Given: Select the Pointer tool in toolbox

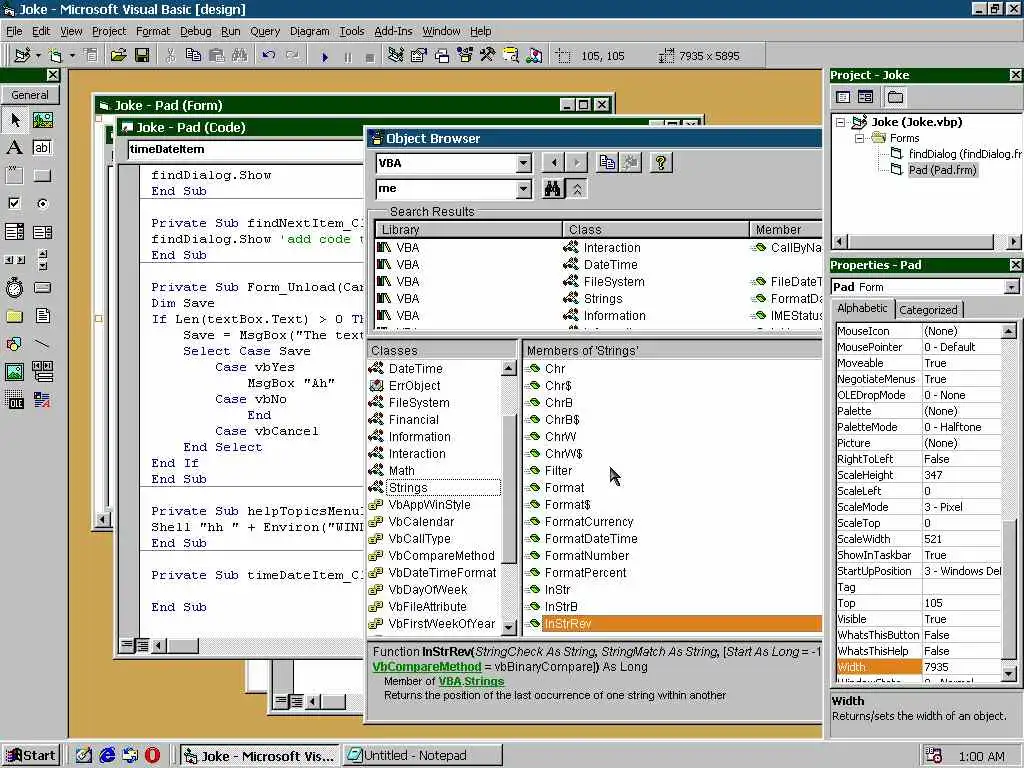Looking at the screenshot, I should coord(15,120).
